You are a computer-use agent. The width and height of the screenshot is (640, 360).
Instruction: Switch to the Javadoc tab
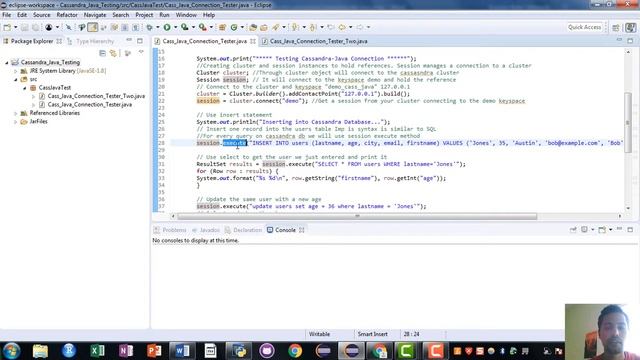pyautogui.click(x=206, y=230)
